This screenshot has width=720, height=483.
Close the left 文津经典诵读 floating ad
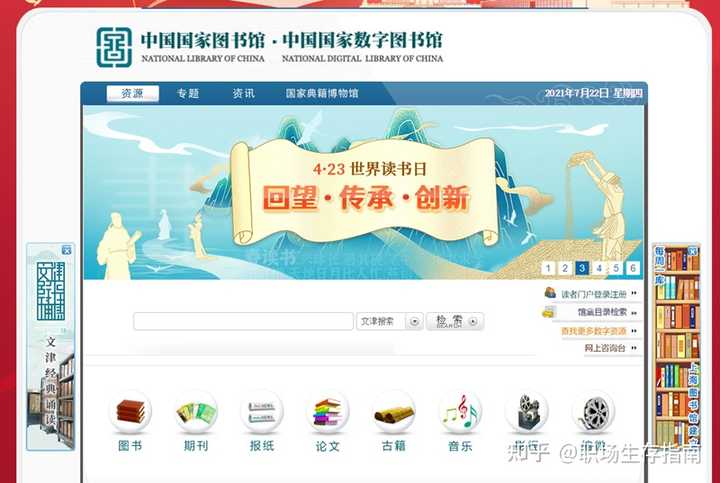click(67, 250)
